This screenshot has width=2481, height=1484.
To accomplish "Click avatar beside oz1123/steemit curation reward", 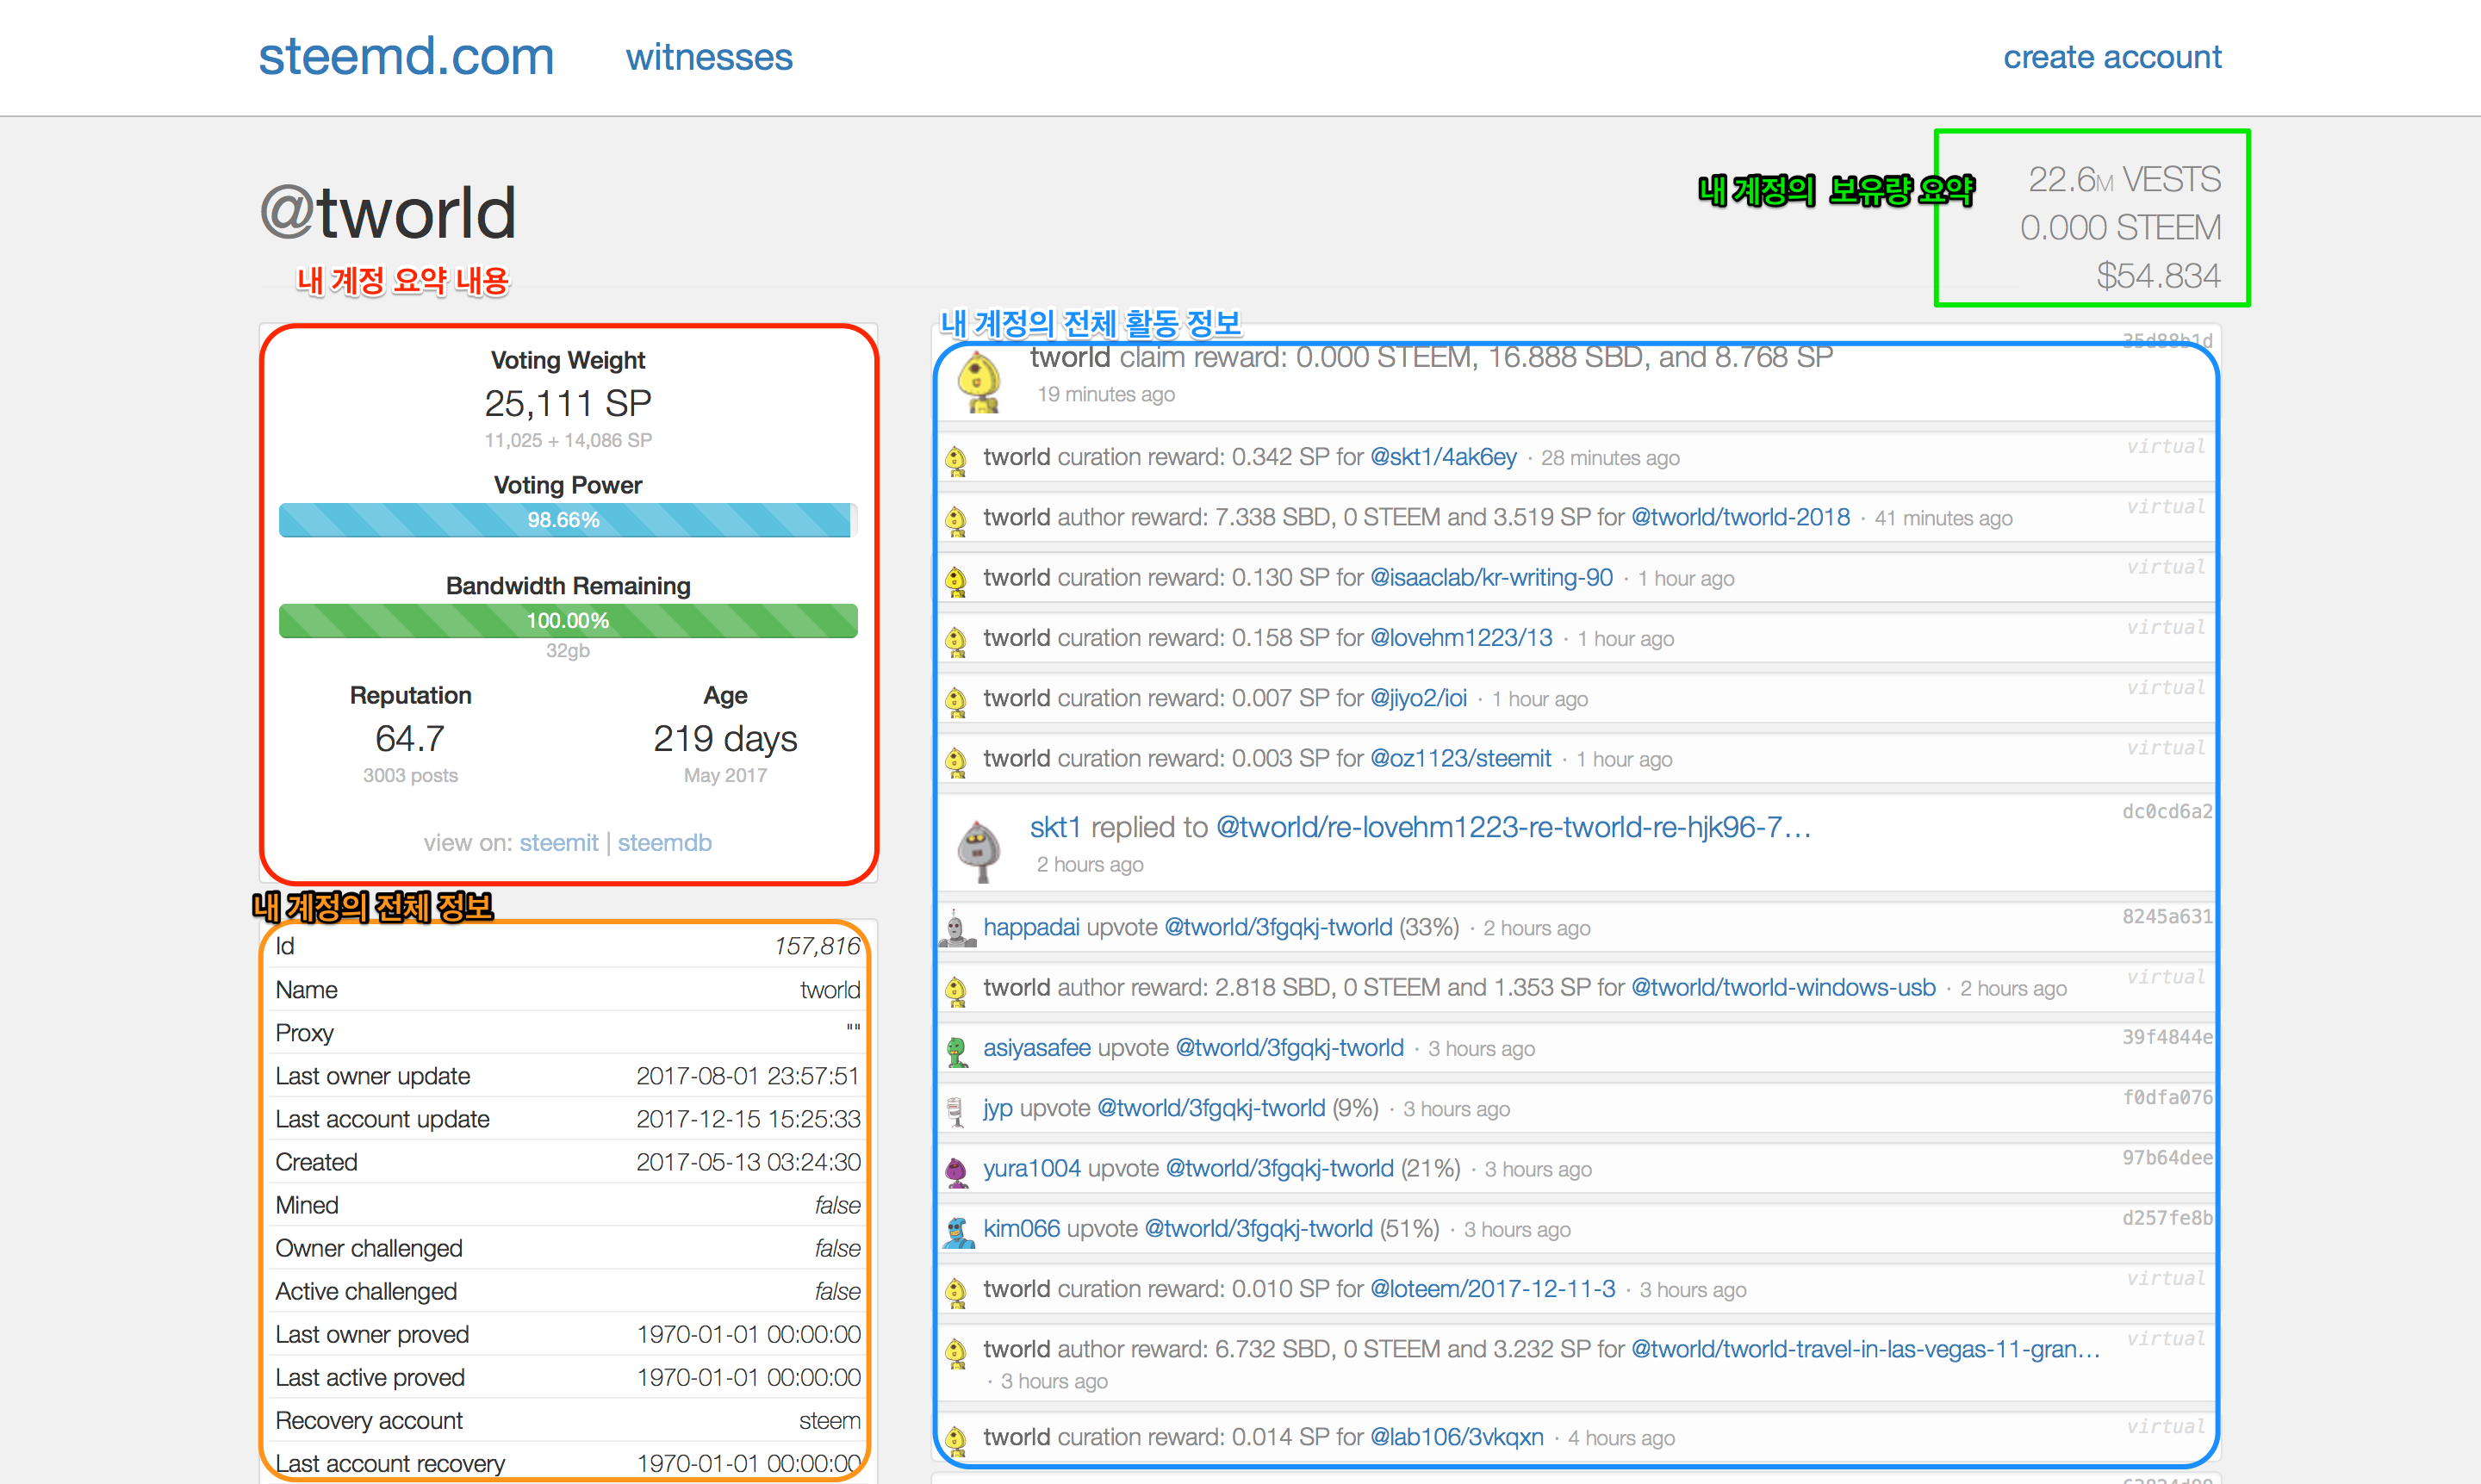I will pos(956,761).
